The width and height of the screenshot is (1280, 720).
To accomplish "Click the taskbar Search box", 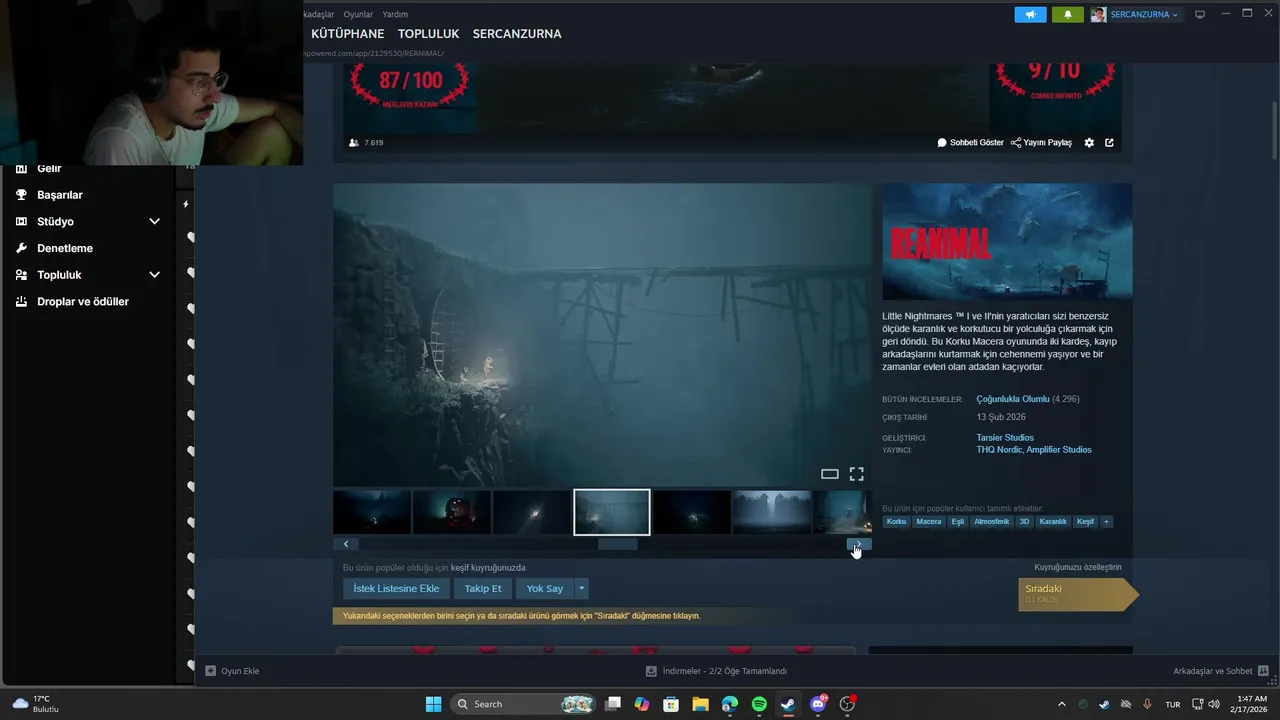I will click(524, 704).
